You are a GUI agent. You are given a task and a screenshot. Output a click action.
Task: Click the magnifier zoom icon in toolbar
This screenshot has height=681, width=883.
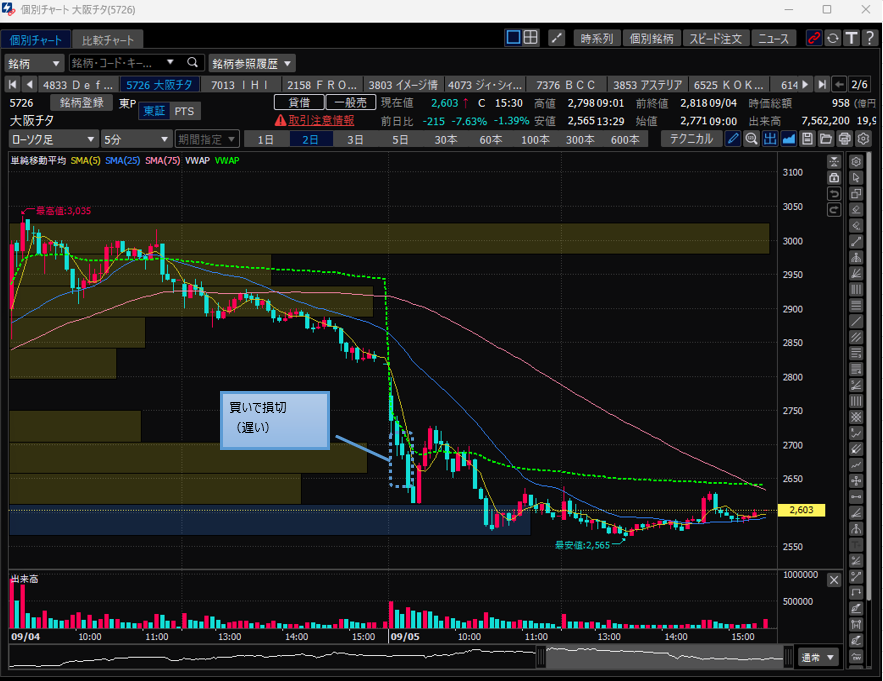(x=751, y=139)
